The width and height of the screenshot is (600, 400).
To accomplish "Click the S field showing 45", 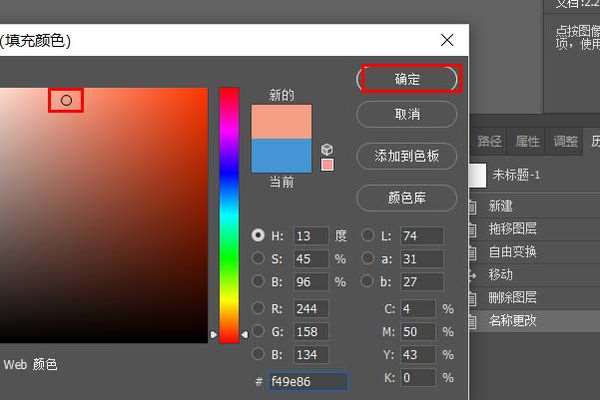I will pyautogui.click(x=311, y=259).
